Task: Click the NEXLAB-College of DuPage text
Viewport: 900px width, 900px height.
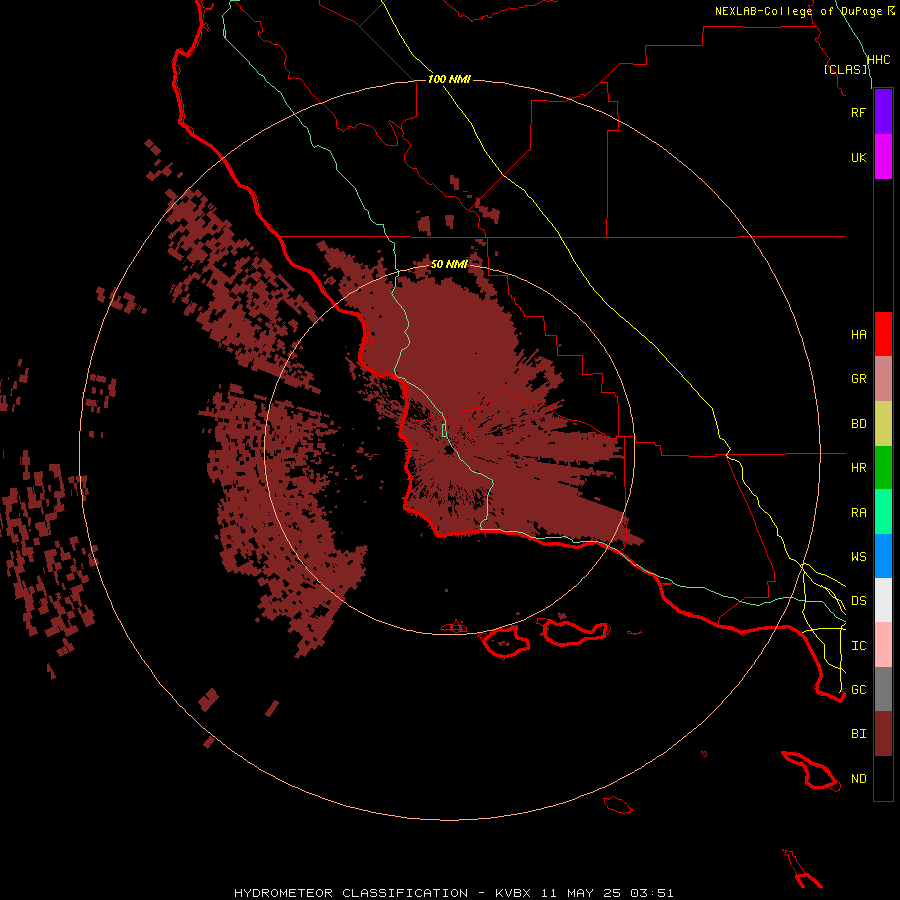Action: [798, 11]
